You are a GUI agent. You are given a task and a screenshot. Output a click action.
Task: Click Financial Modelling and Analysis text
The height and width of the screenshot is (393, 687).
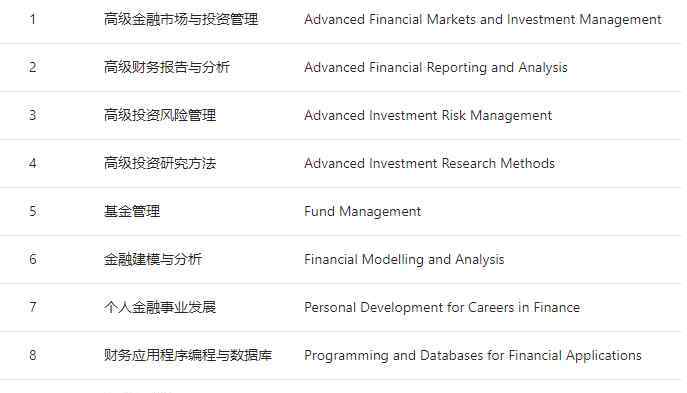click(x=404, y=259)
